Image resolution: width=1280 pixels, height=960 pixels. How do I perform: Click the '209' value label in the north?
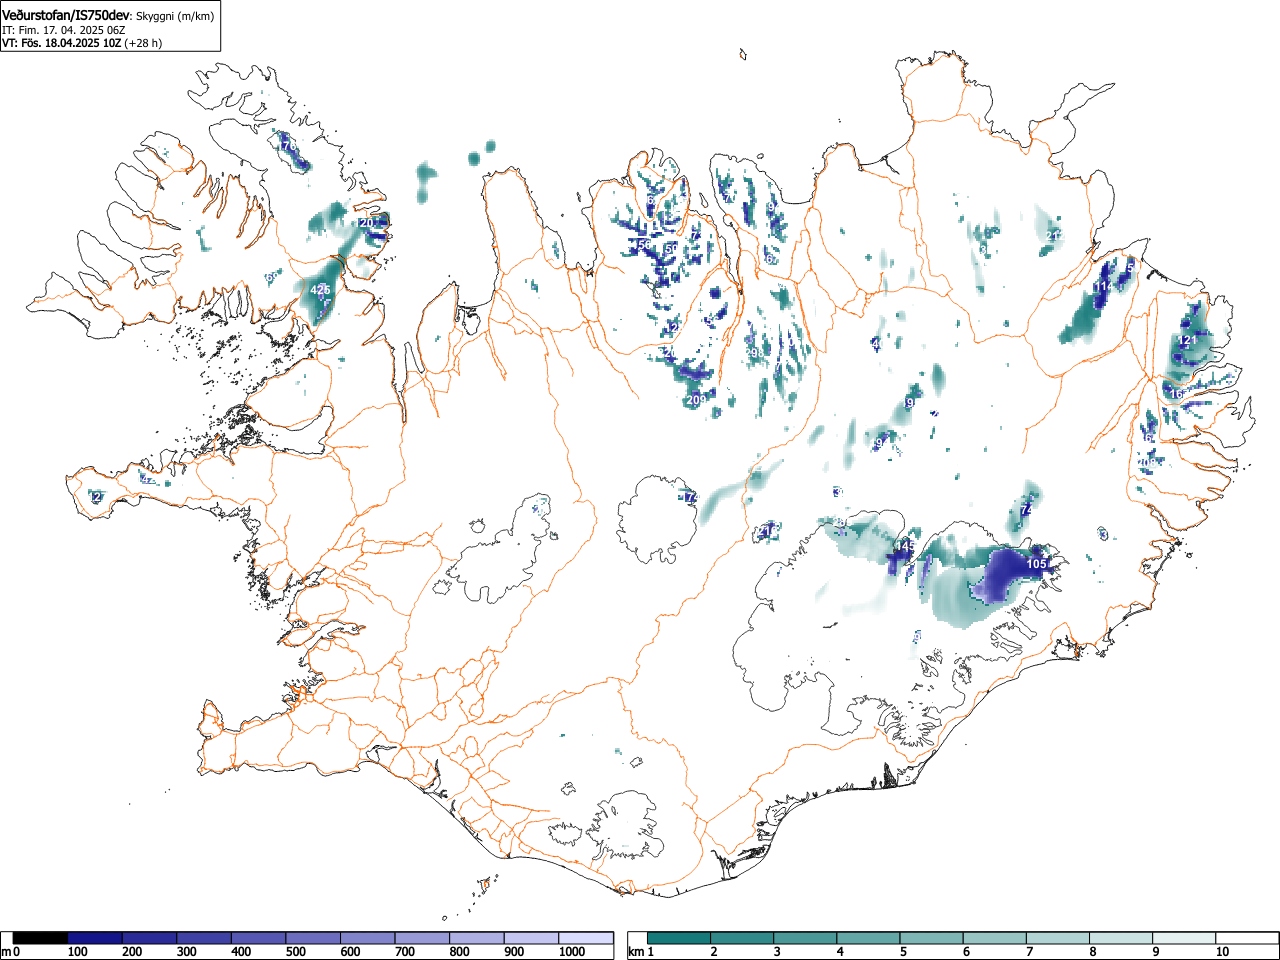pyautogui.click(x=696, y=400)
